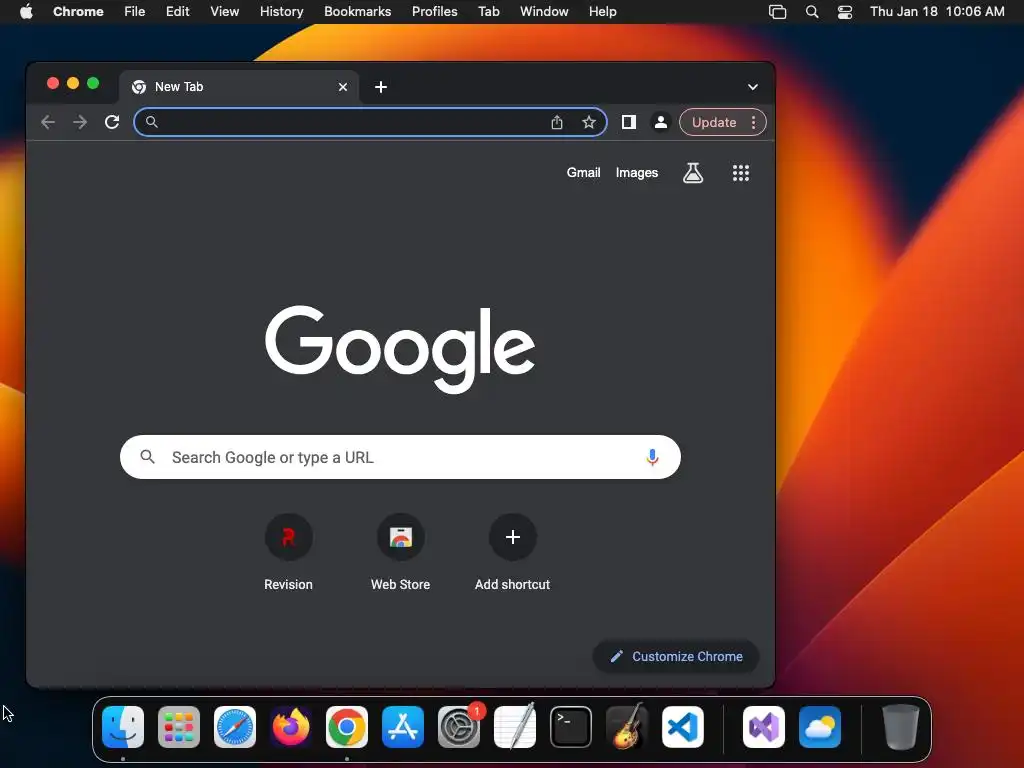The image size is (1024, 768).
Task: Reload the page with the refresh icon
Action: pos(112,122)
